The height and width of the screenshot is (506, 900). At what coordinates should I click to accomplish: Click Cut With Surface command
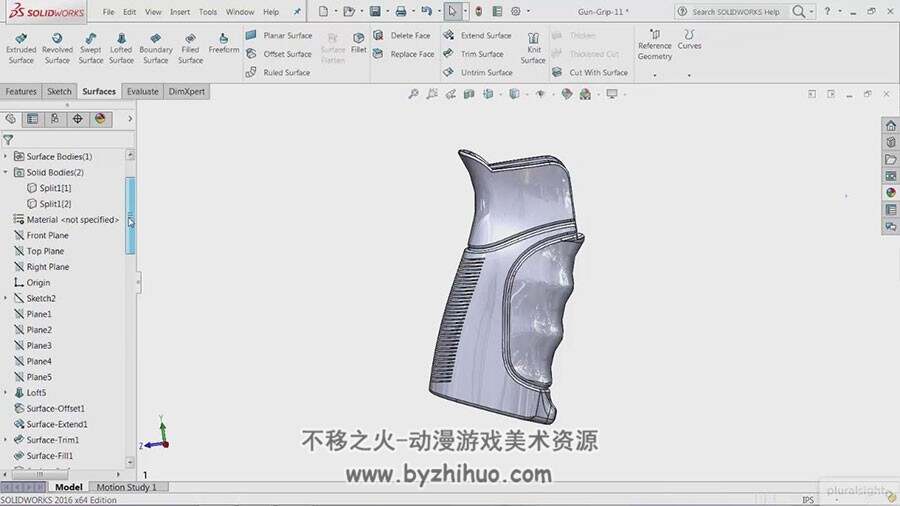pyautogui.click(x=590, y=72)
